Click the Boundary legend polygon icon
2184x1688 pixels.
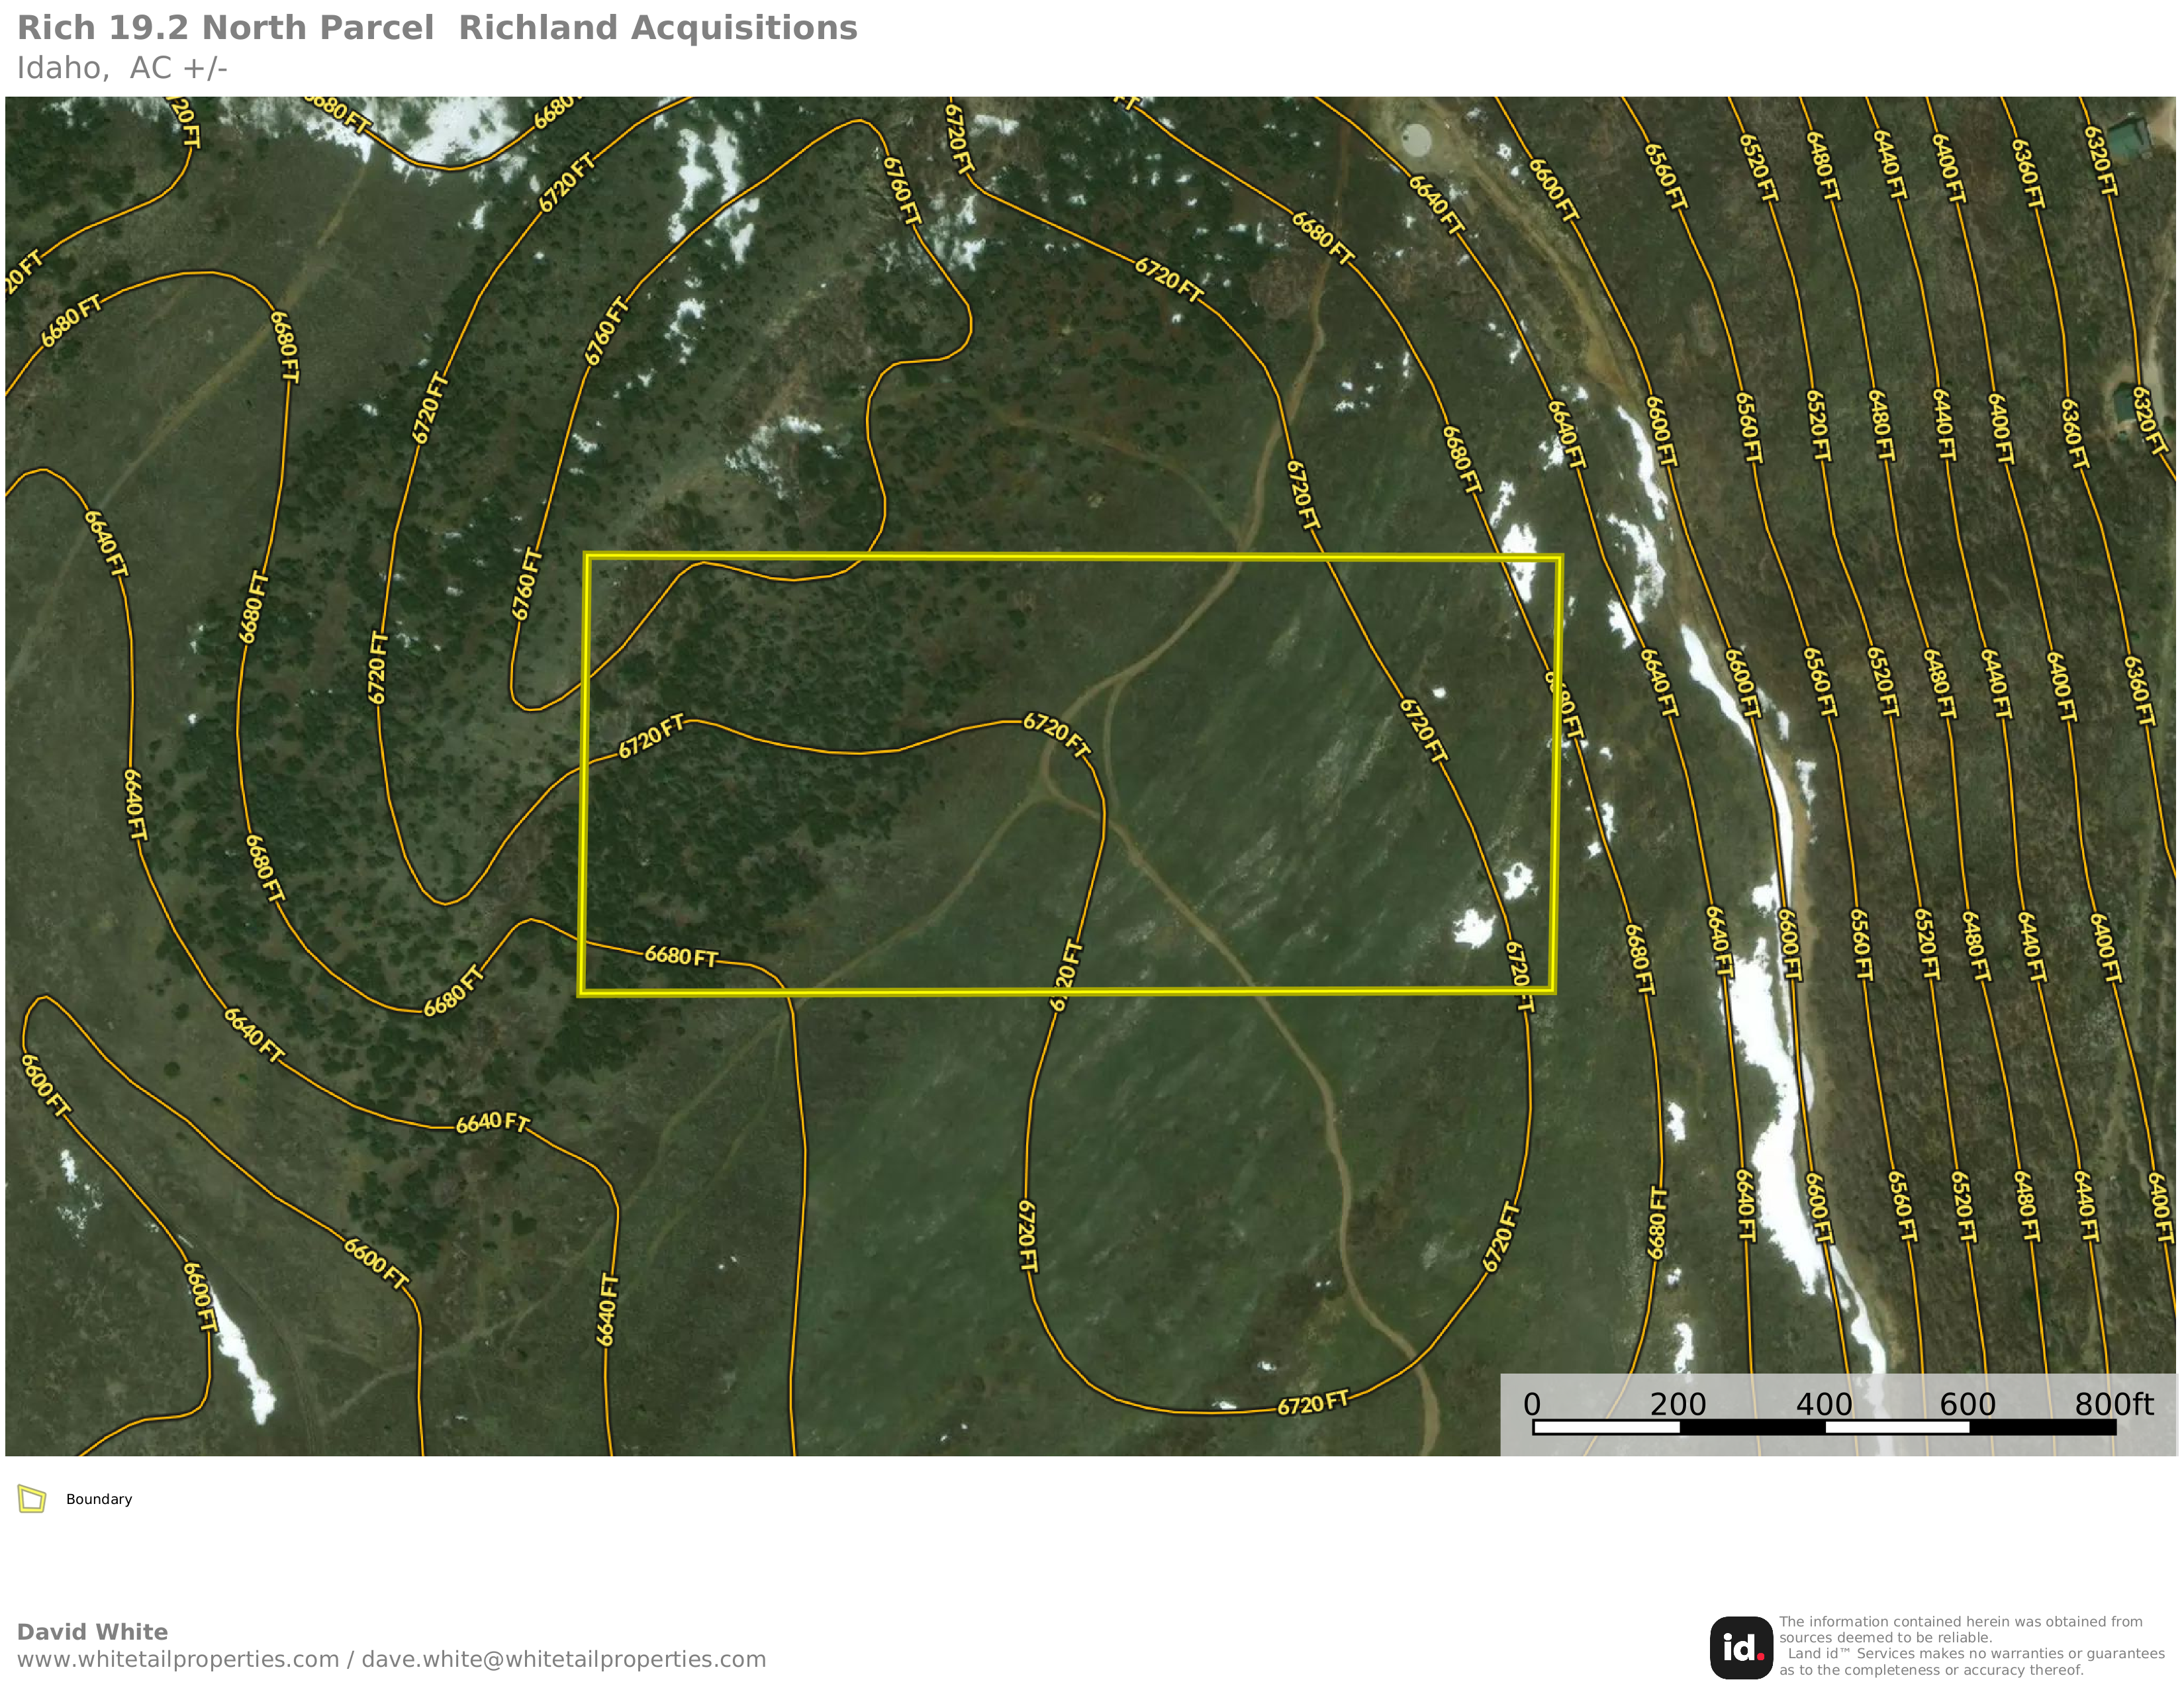[x=32, y=1499]
